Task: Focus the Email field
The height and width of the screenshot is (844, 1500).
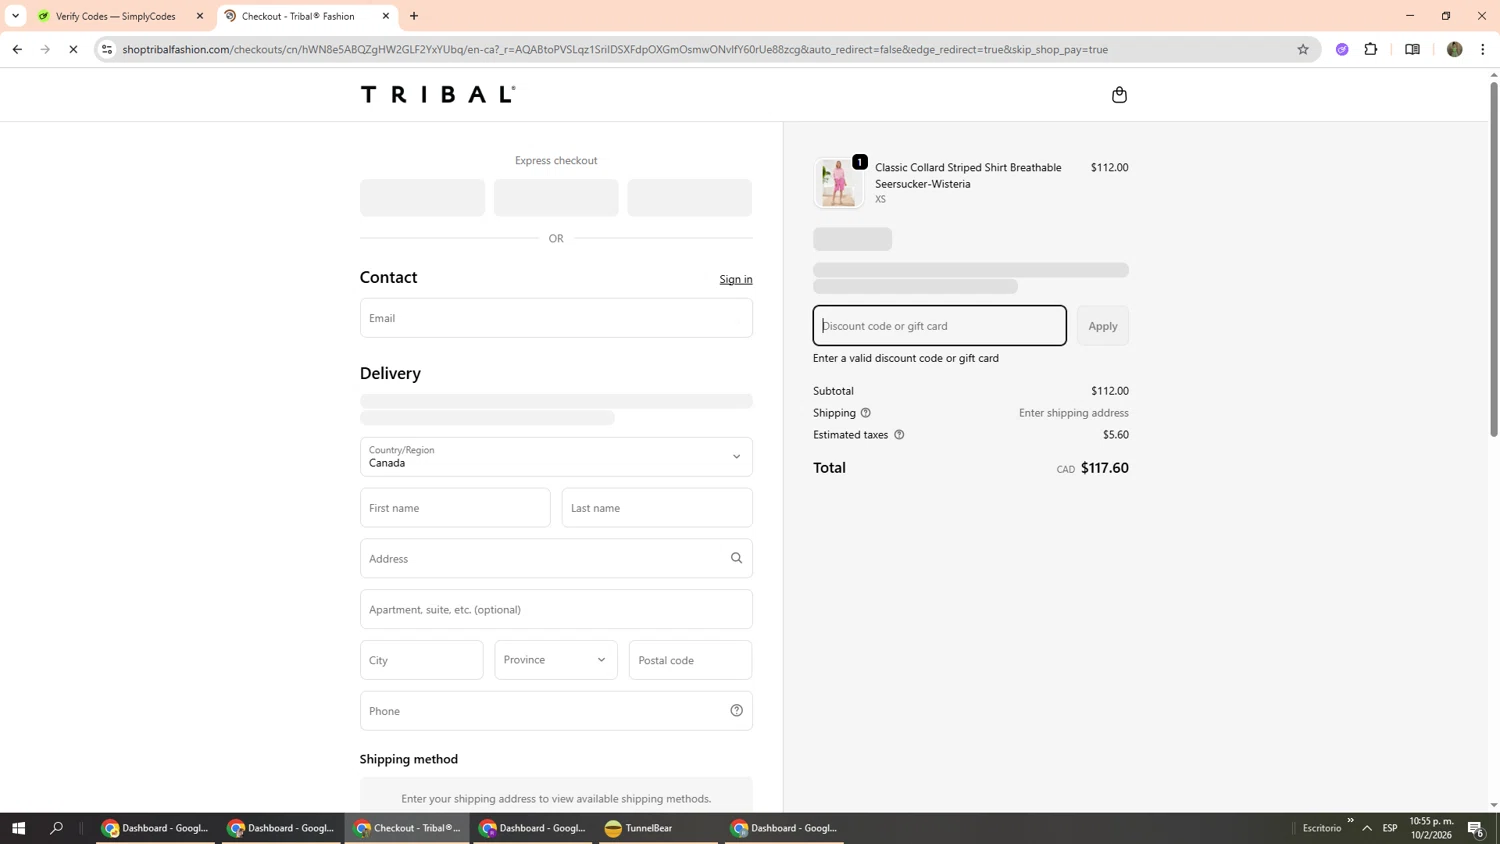Action: coord(556,318)
